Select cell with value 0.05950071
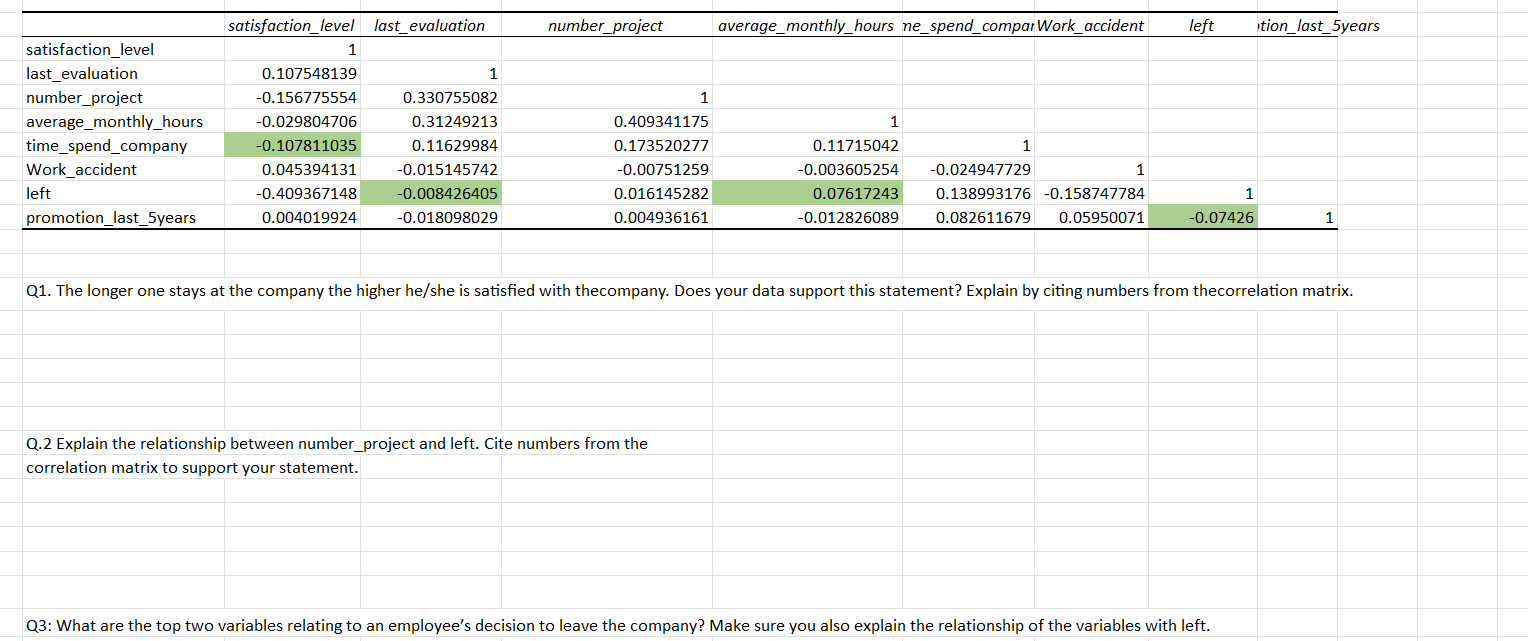The image size is (1528, 641). click(1091, 217)
